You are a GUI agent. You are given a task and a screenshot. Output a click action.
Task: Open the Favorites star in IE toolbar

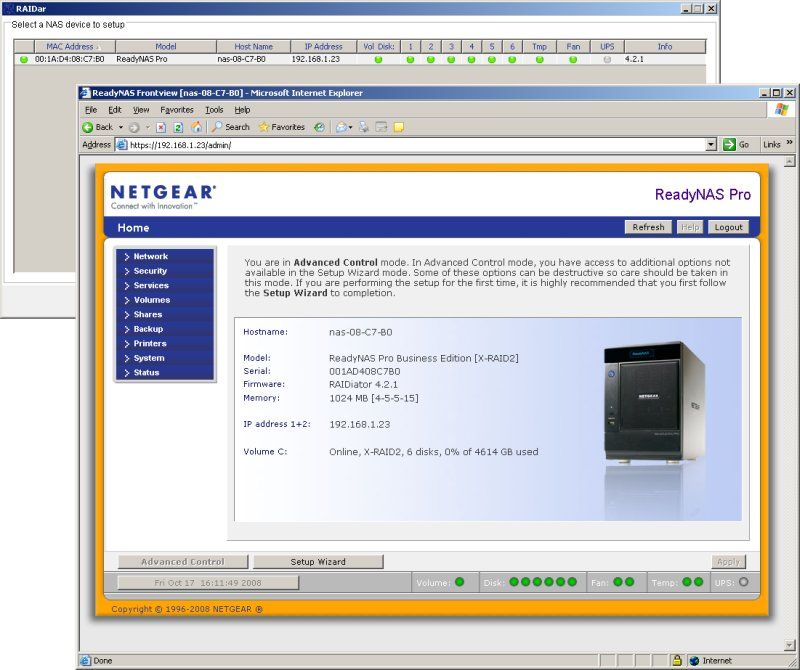pyautogui.click(x=264, y=127)
